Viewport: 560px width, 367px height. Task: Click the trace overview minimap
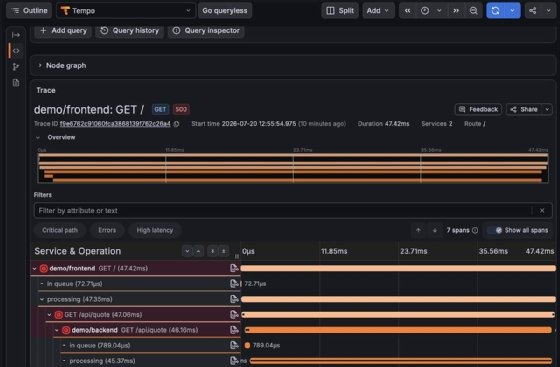pos(293,168)
